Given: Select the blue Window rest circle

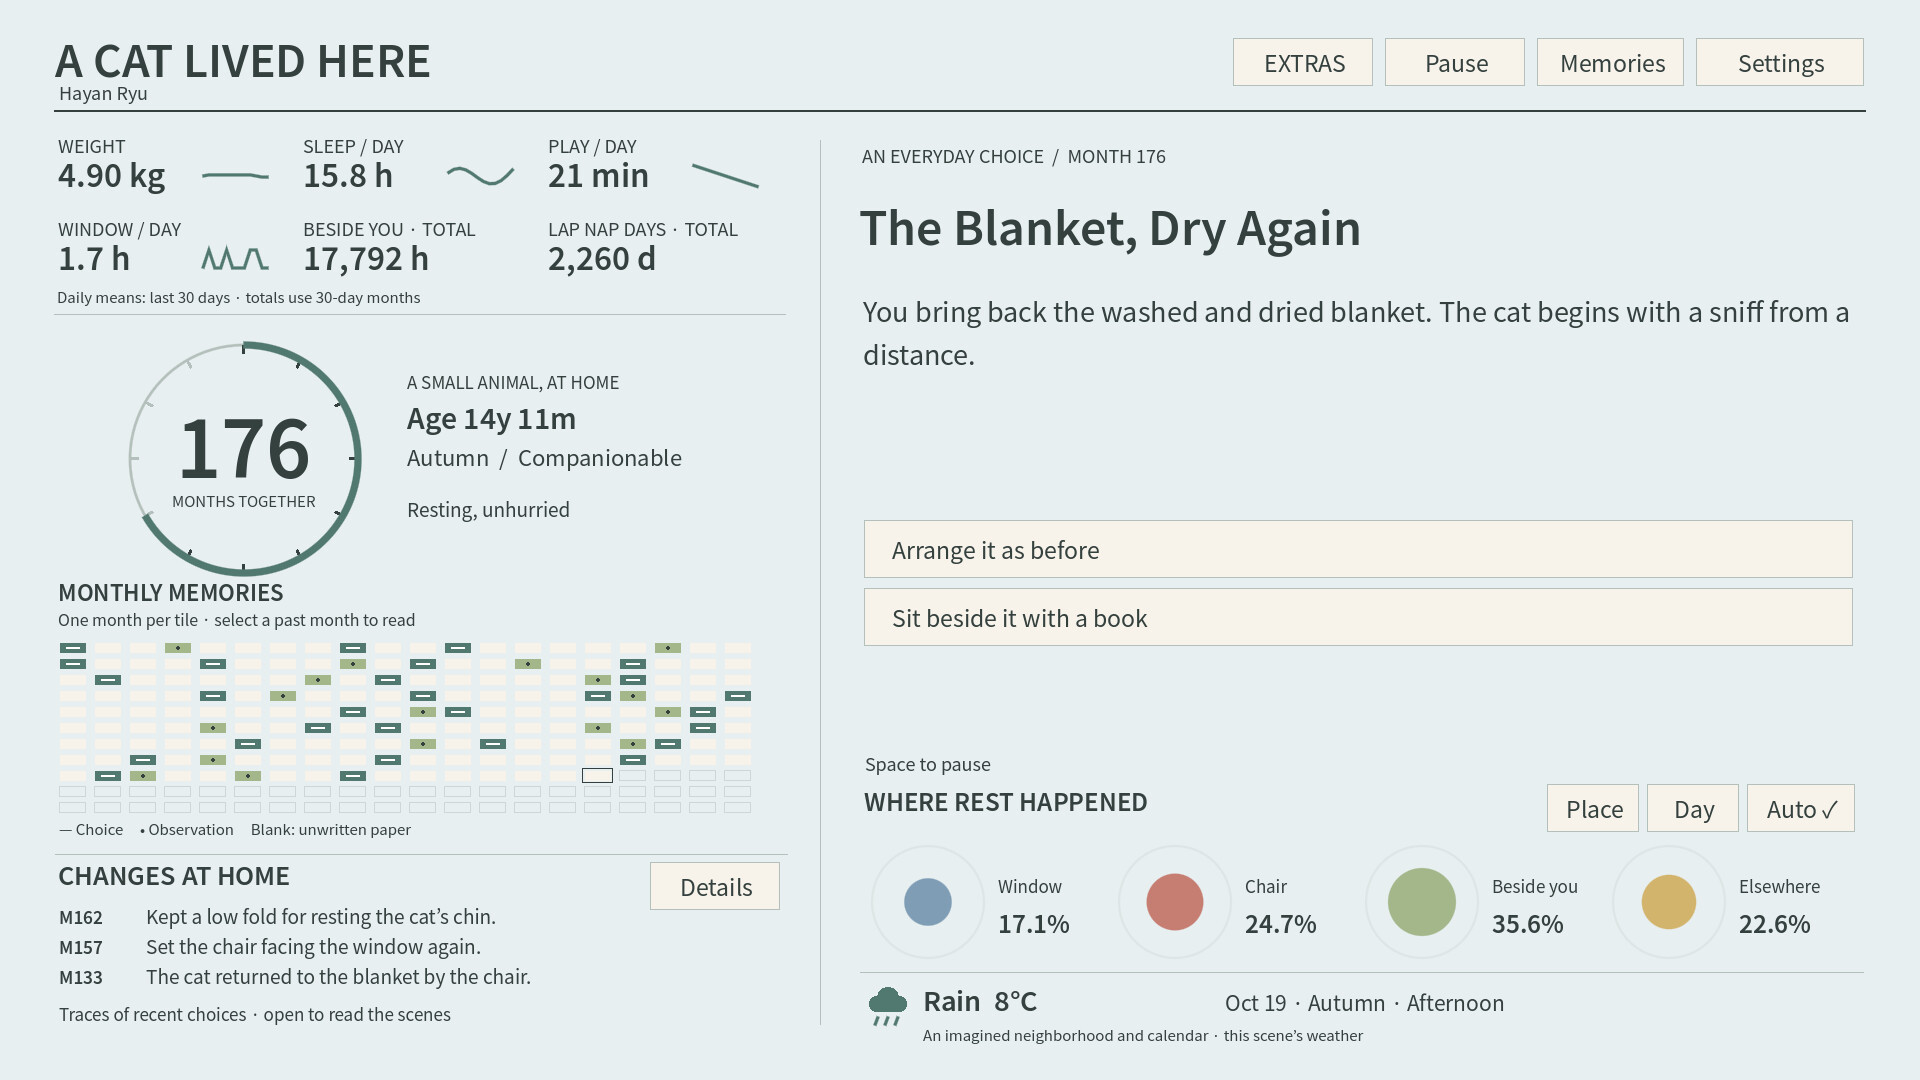Looking at the screenshot, I should 928,902.
